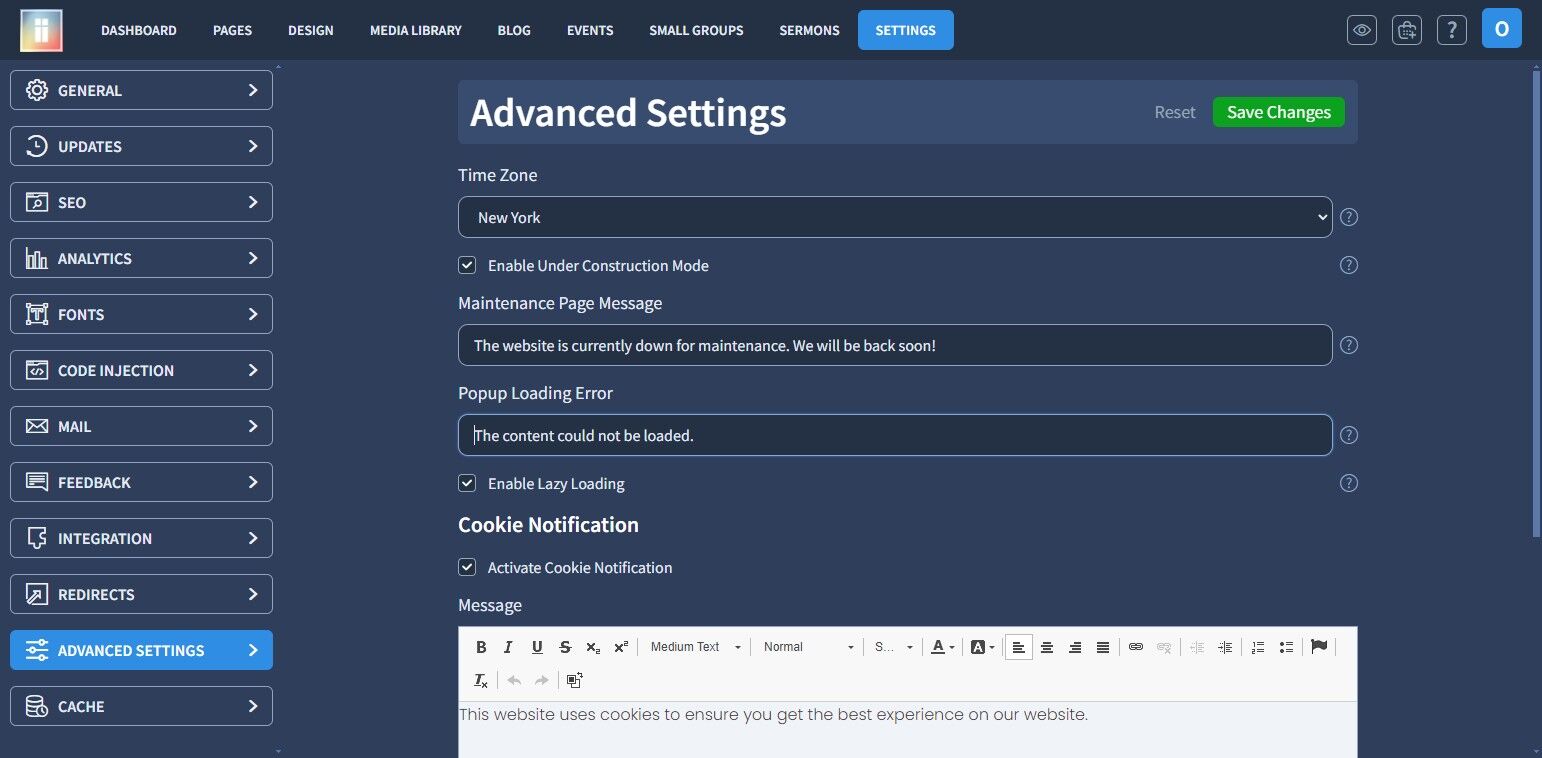Viewport: 1542px width, 758px height.
Task: Click the Bold formatting icon
Action: click(x=481, y=647)
